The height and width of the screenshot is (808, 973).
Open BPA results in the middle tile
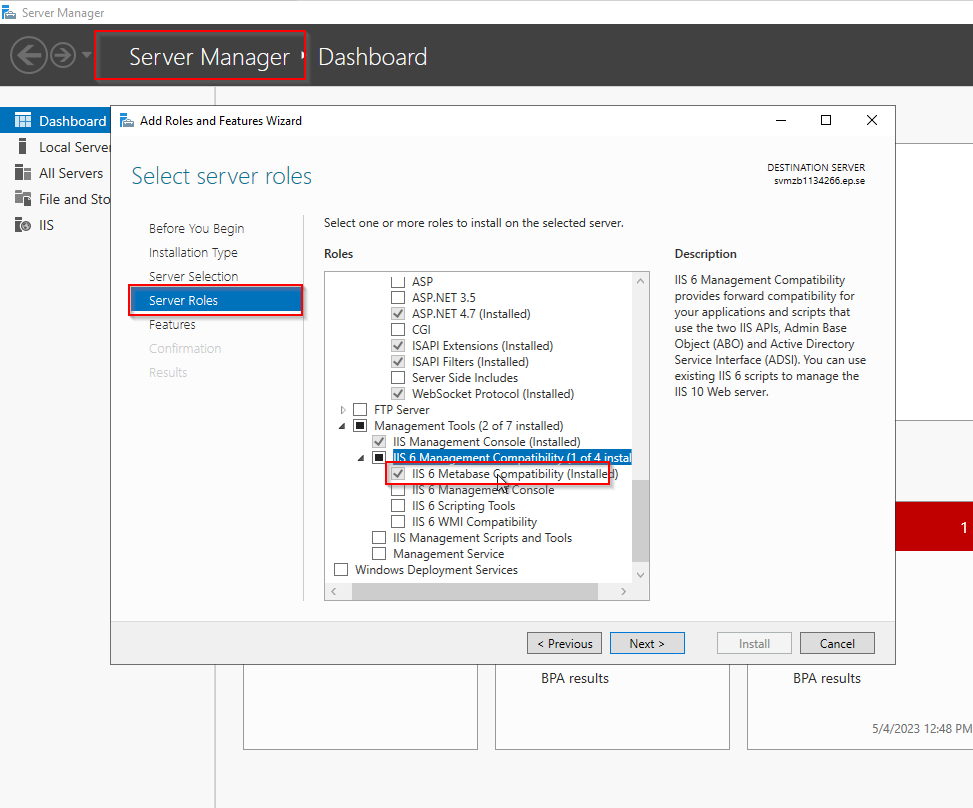575,678
